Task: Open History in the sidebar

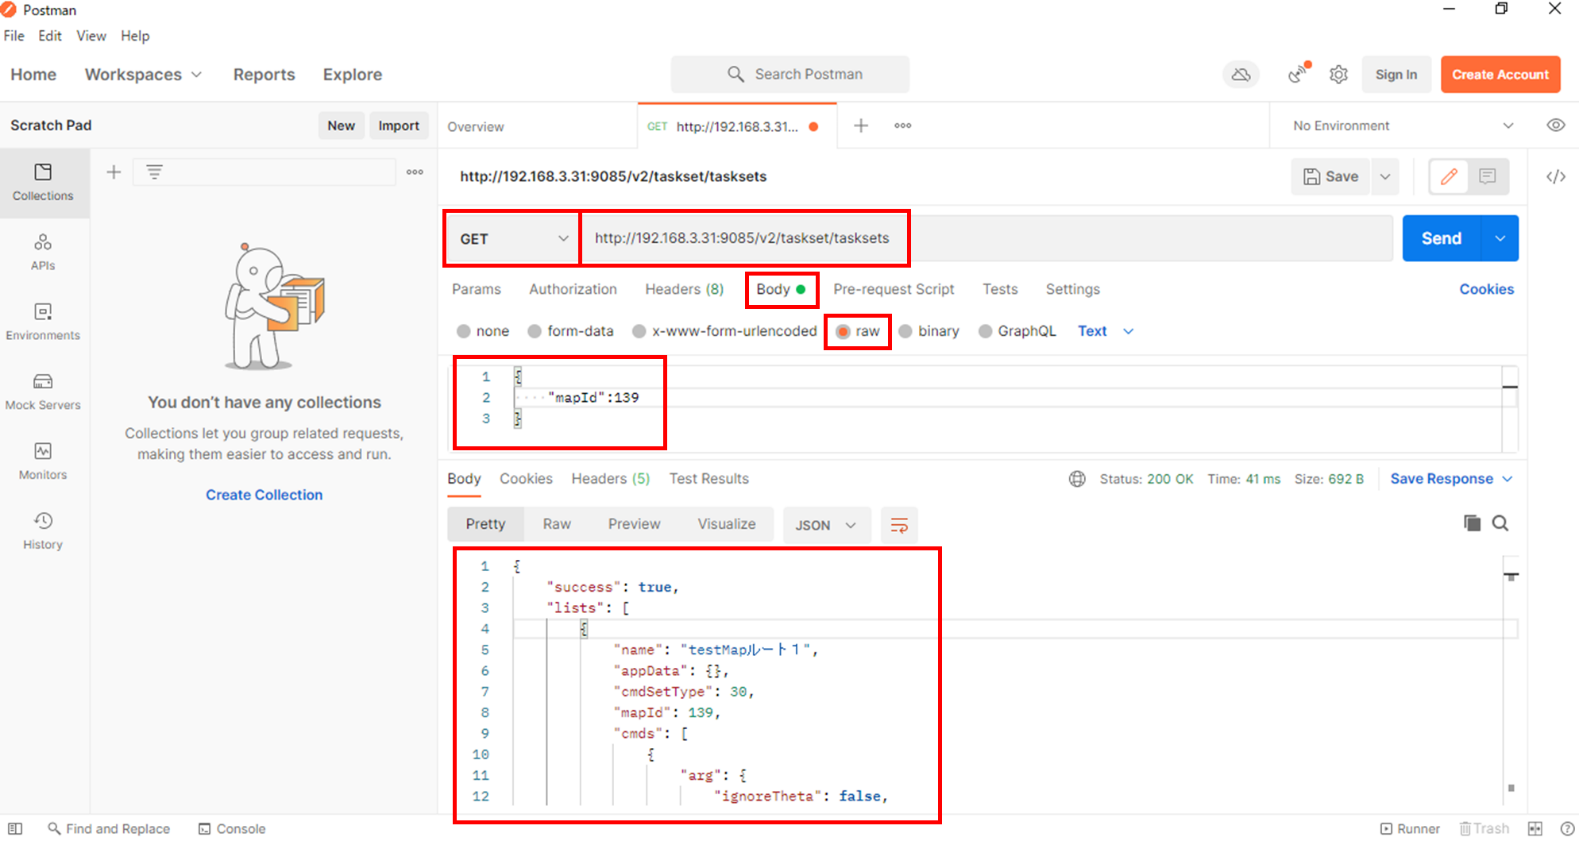Action: (43, 531)
